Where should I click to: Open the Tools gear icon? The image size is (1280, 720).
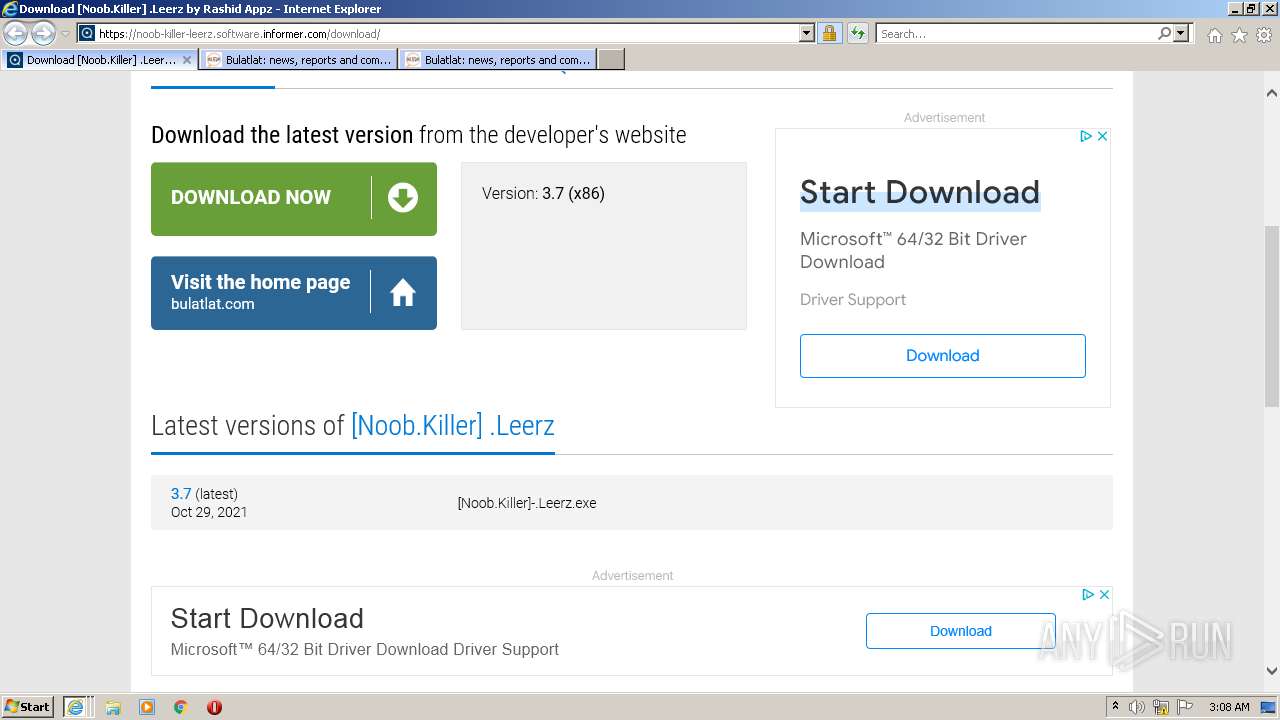(x=1264, y=35)
